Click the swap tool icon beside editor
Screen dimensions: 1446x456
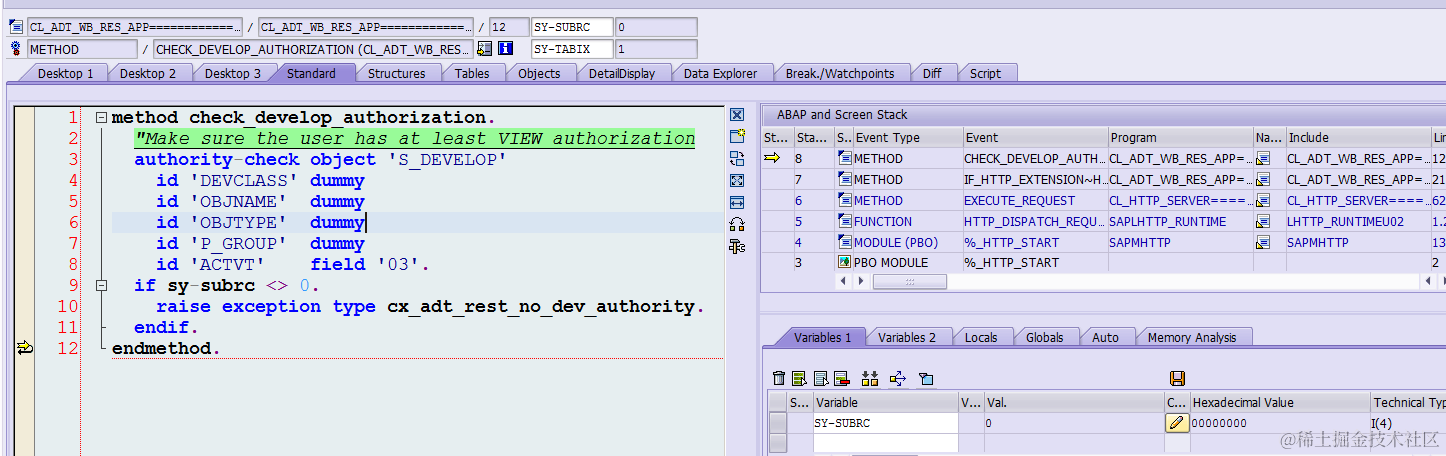737,158
